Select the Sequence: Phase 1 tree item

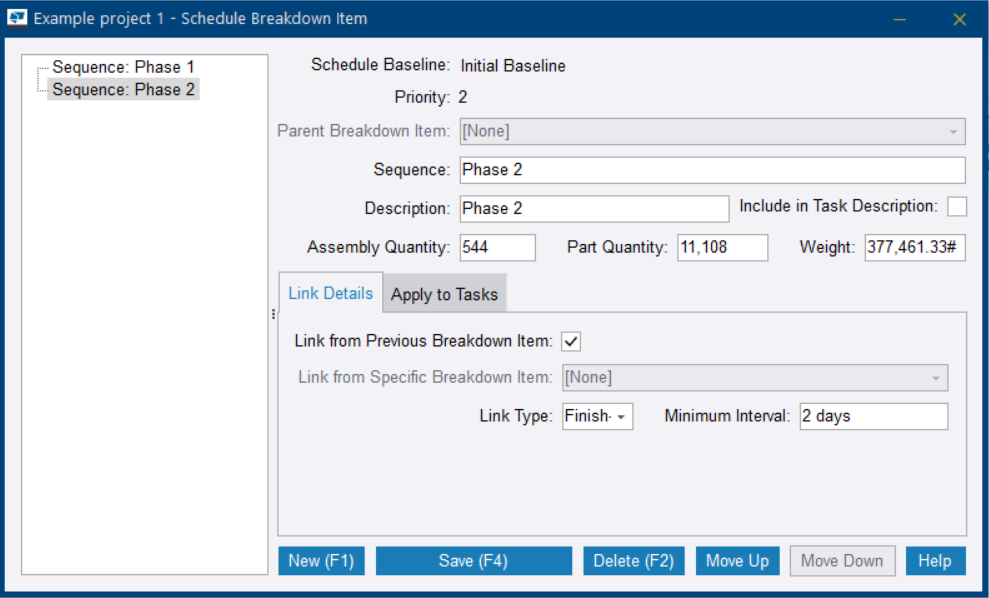pos(123,66)
